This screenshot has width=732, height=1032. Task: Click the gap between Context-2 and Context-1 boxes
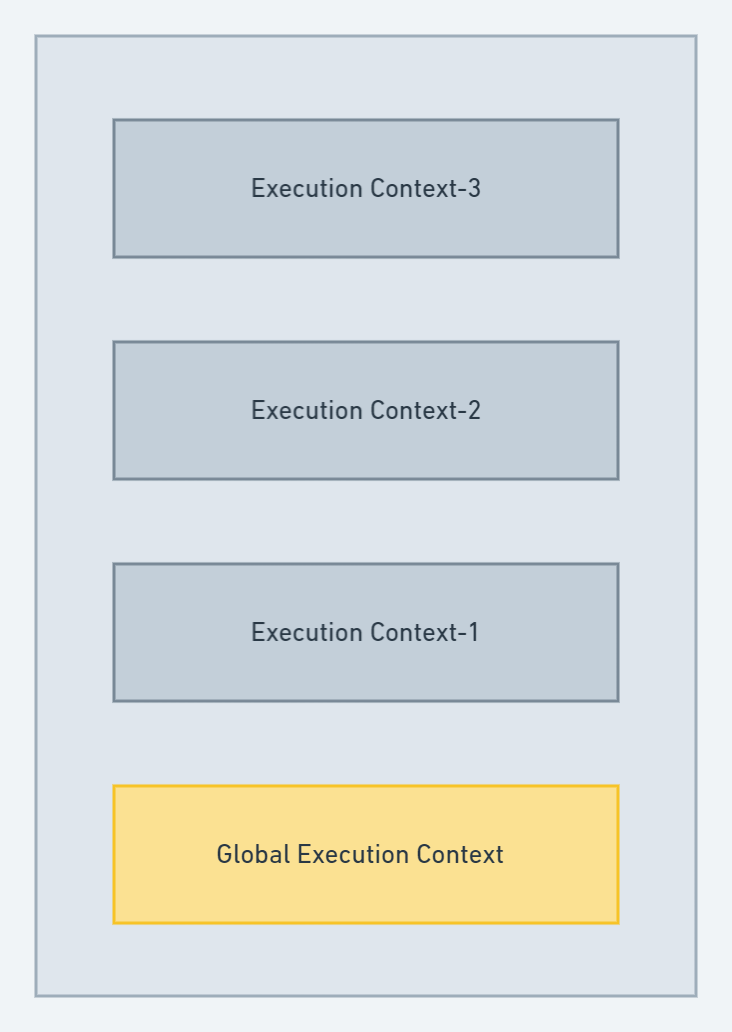pos(365,521)
